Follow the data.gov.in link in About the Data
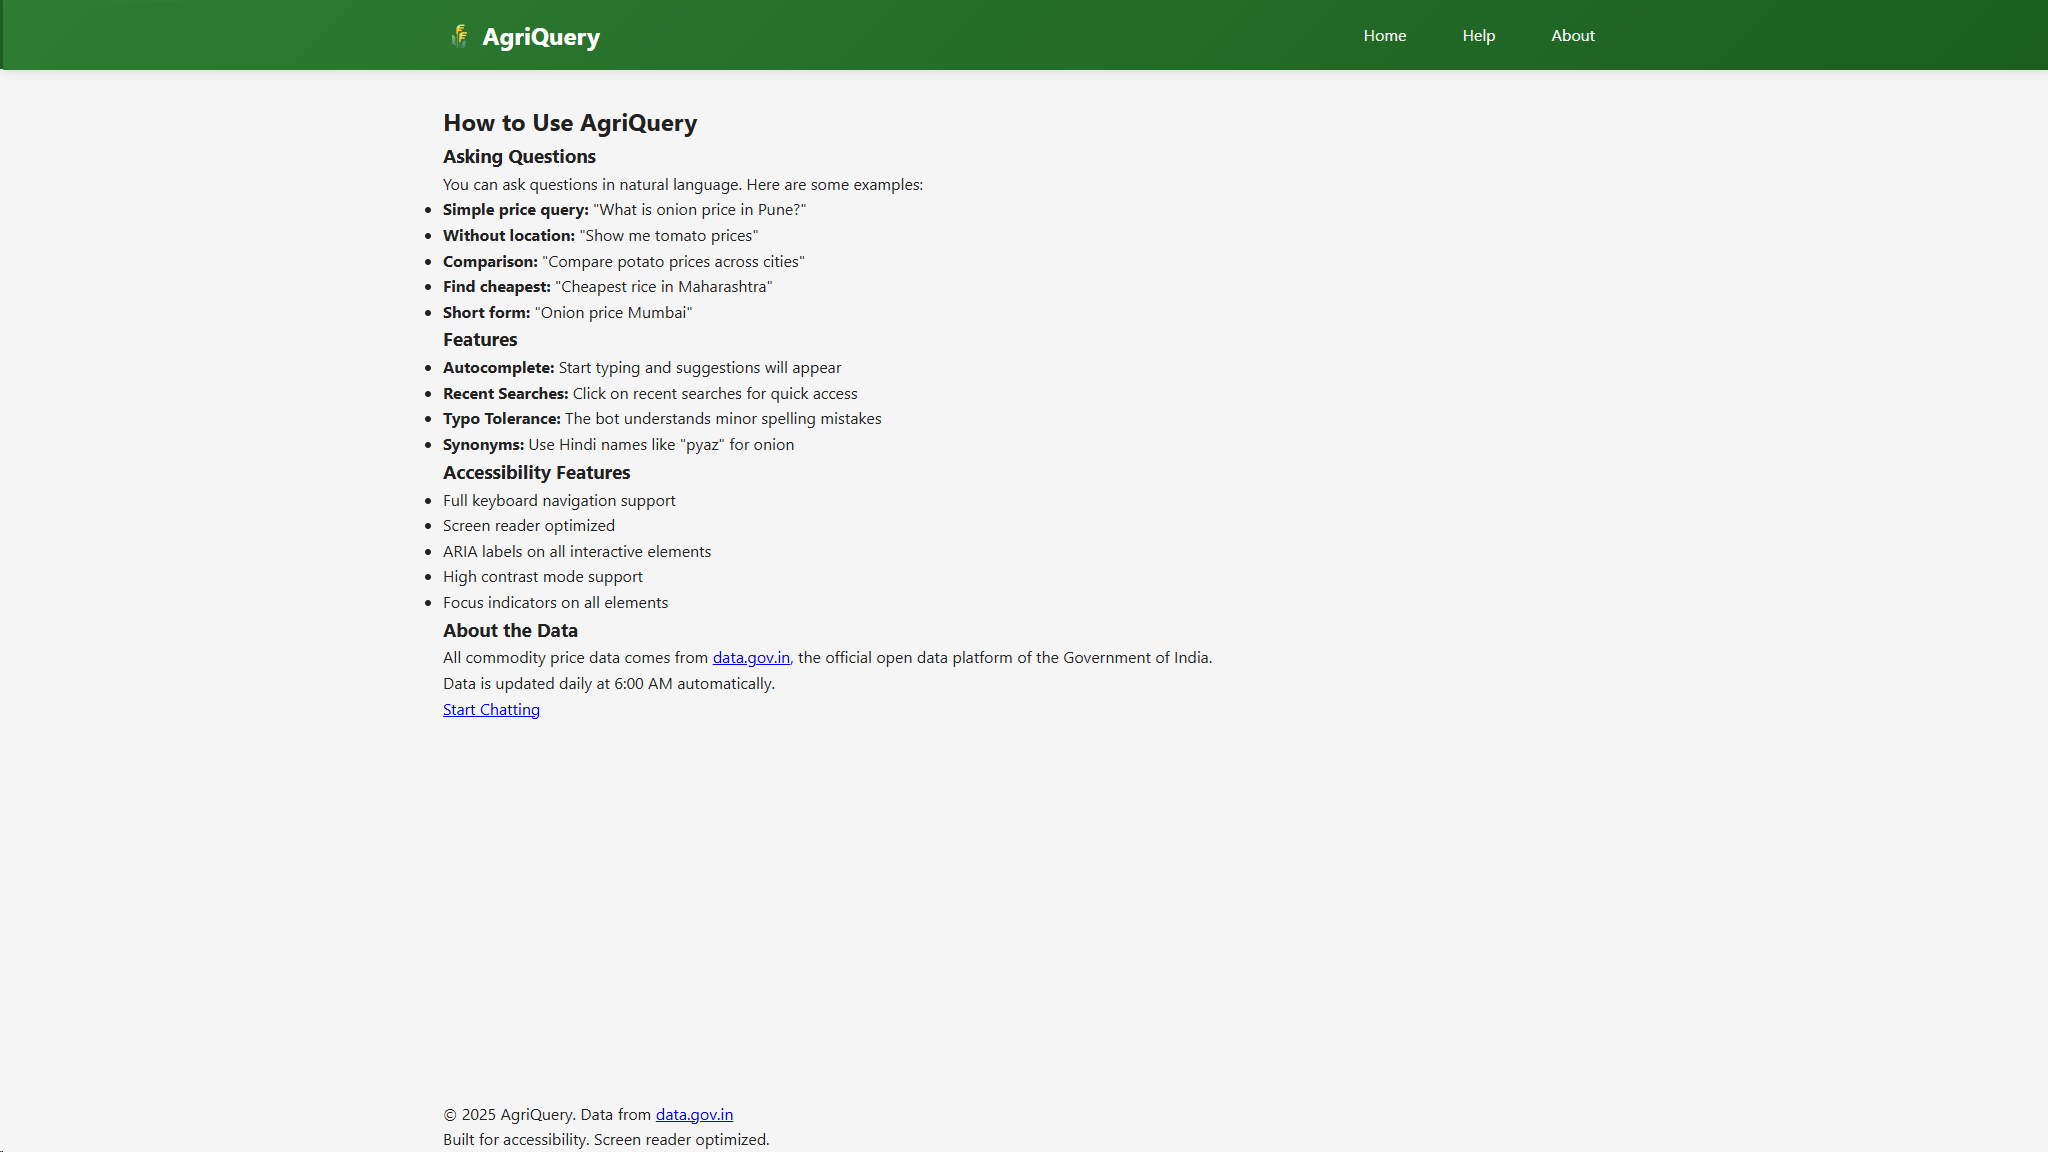 tap(751, 657)
